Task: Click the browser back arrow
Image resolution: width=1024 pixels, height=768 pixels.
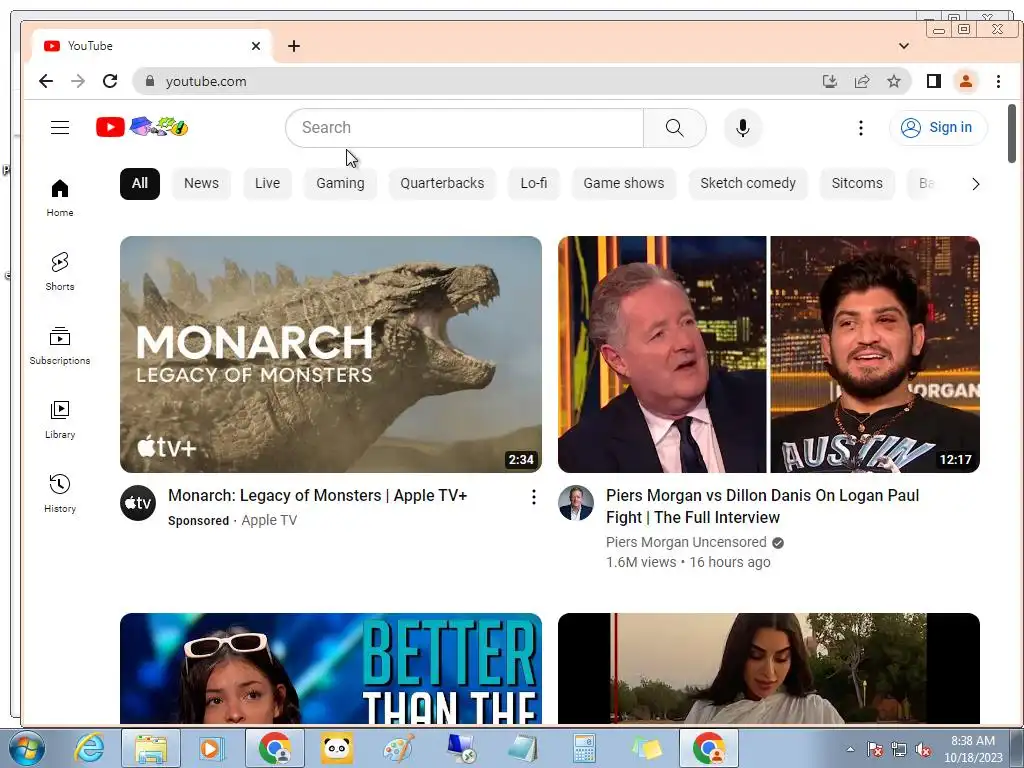Action: tap(46, 81)
